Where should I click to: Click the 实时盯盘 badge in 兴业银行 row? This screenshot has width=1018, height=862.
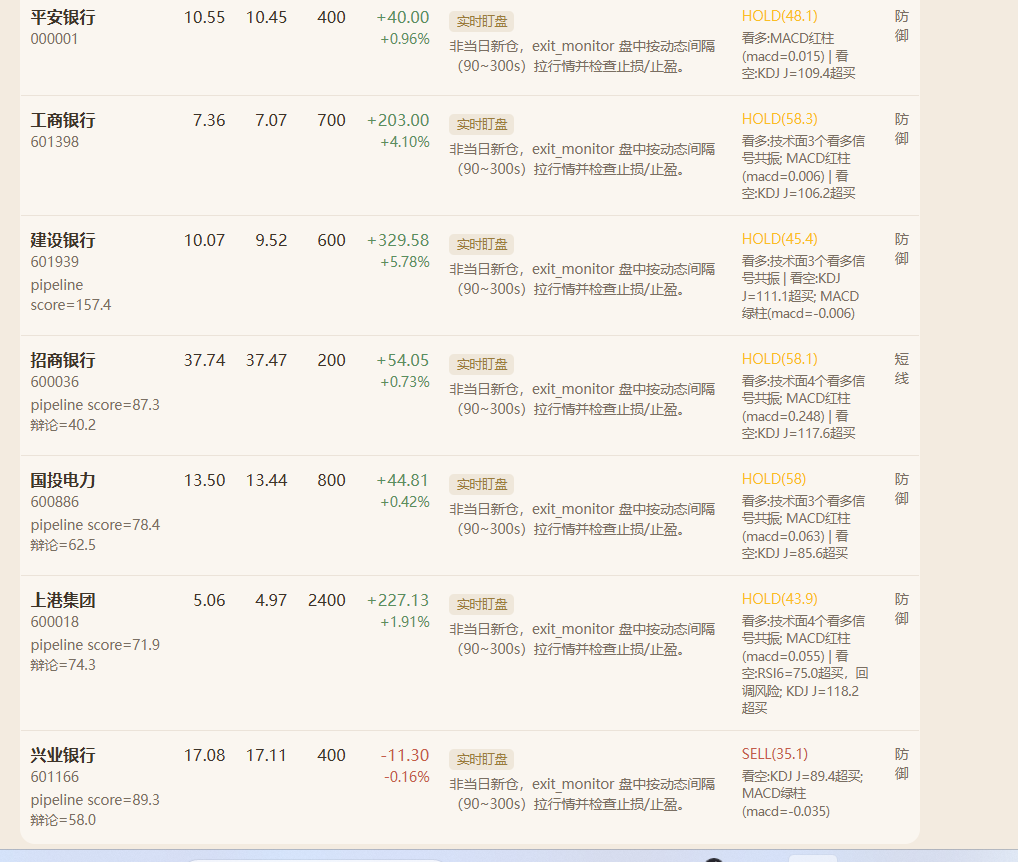click(481, 759)
